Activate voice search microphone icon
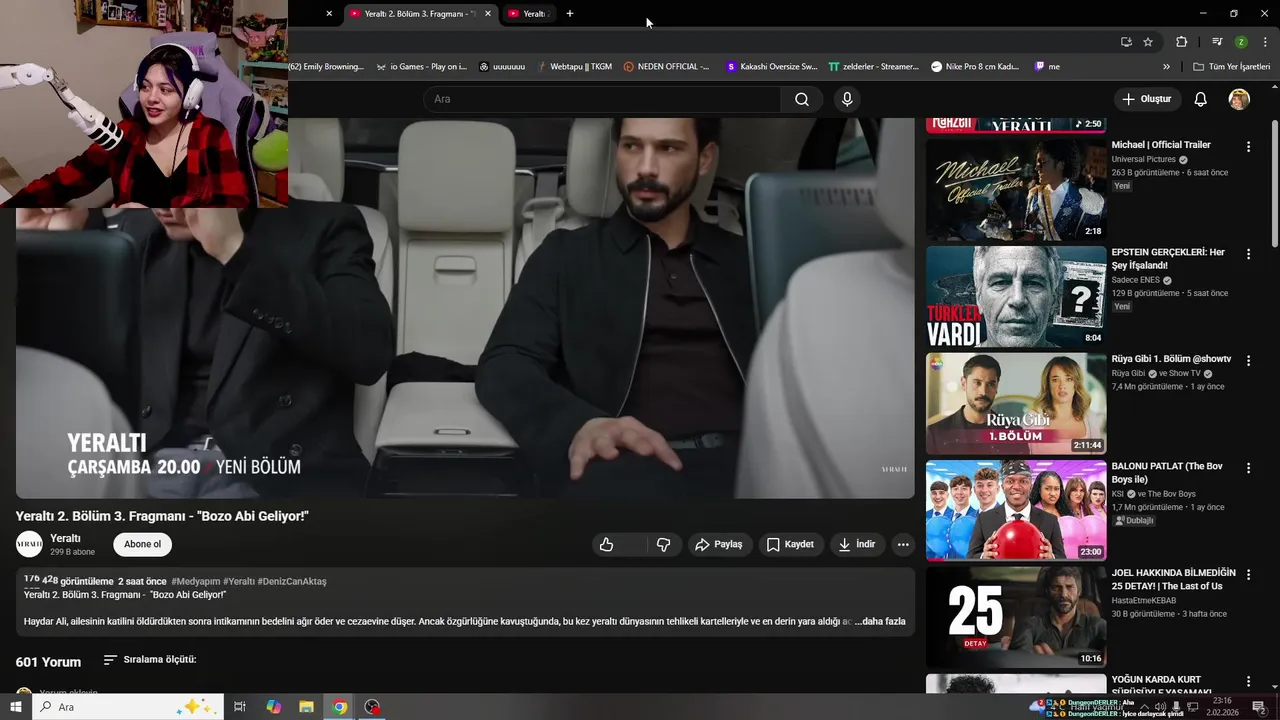Image resolution: width=1280 pixels, height=720 pixels. [847, 99]
